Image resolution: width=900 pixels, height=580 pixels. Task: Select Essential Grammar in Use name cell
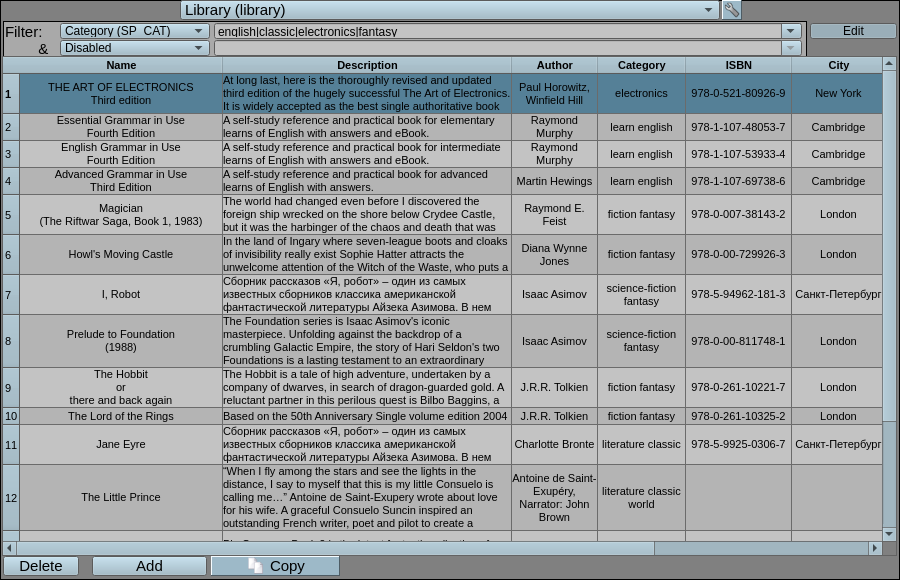[x=121, y=127]
